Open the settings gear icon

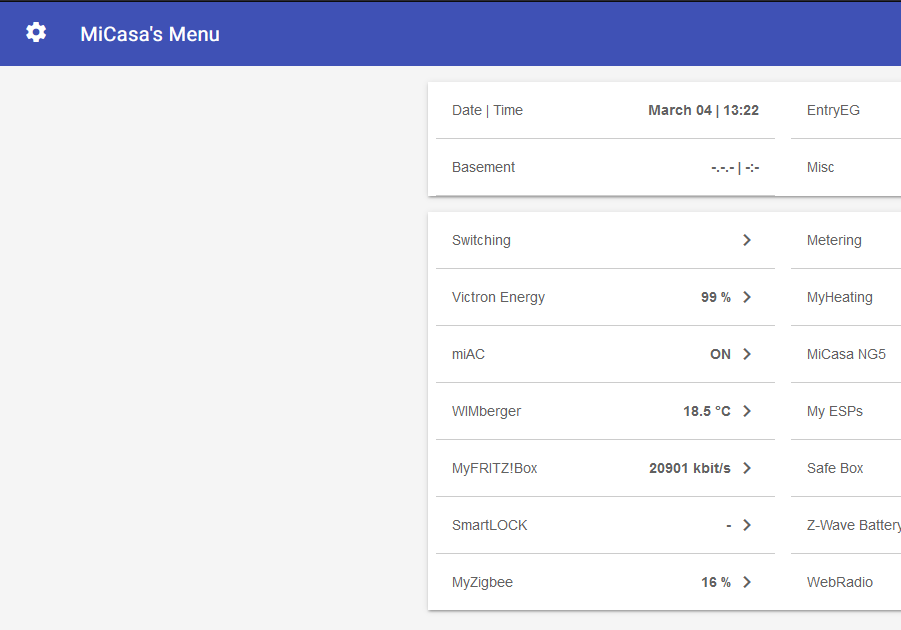[x=36, y=33]
